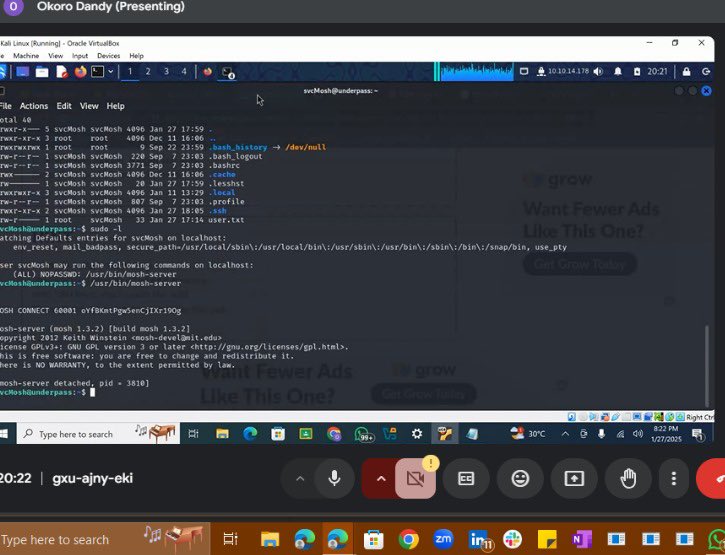Open the terminal Actions menu
The height and width of the screenshot is (555, 725).
(x=34, y=106)
